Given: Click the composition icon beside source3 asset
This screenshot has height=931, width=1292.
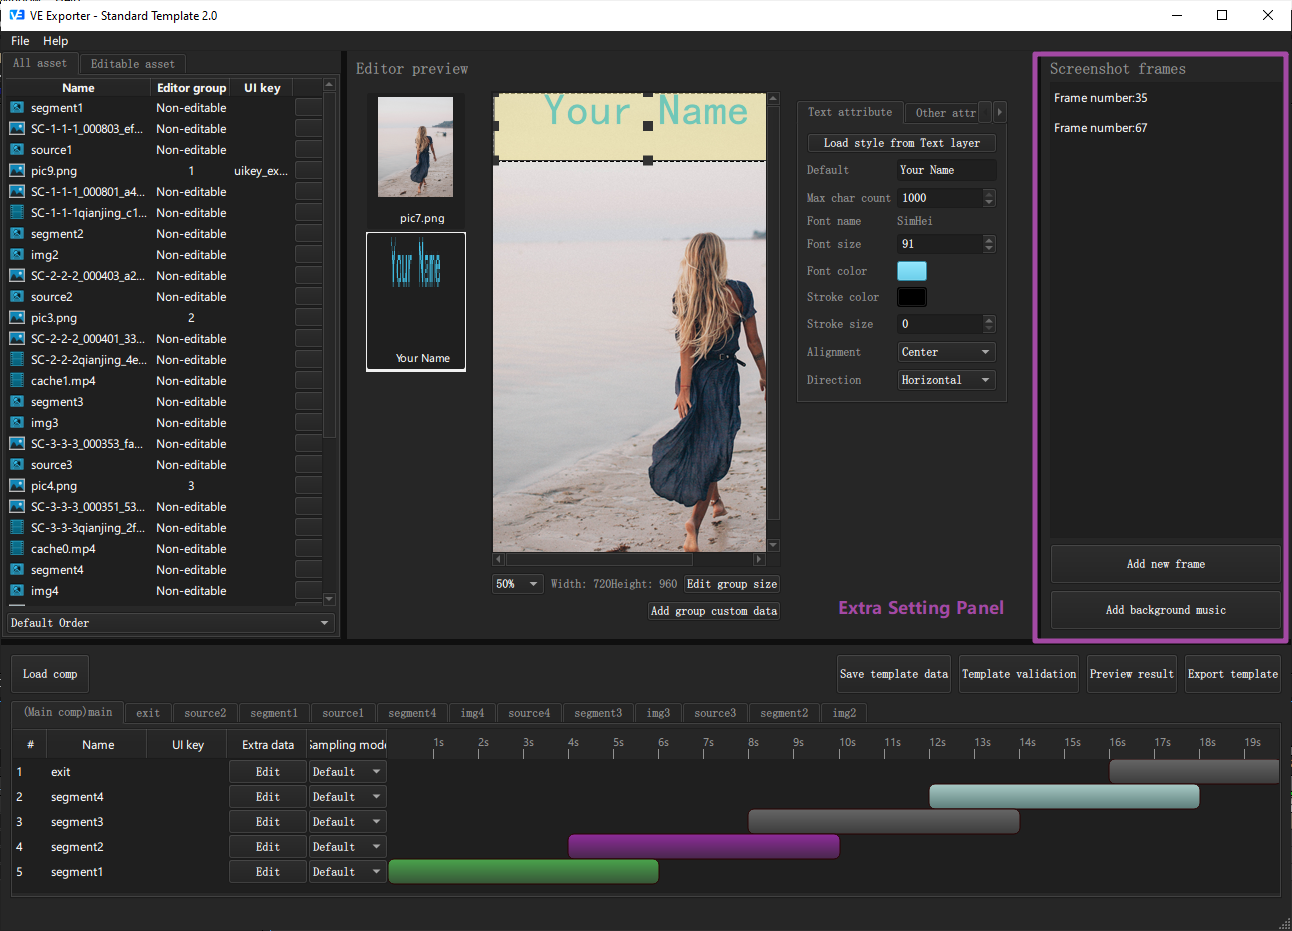Looking at the screenshot, I should (x=17, y=465).
